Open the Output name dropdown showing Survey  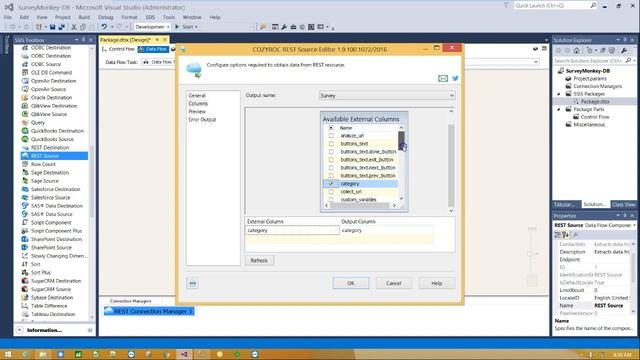click(387, 96)
